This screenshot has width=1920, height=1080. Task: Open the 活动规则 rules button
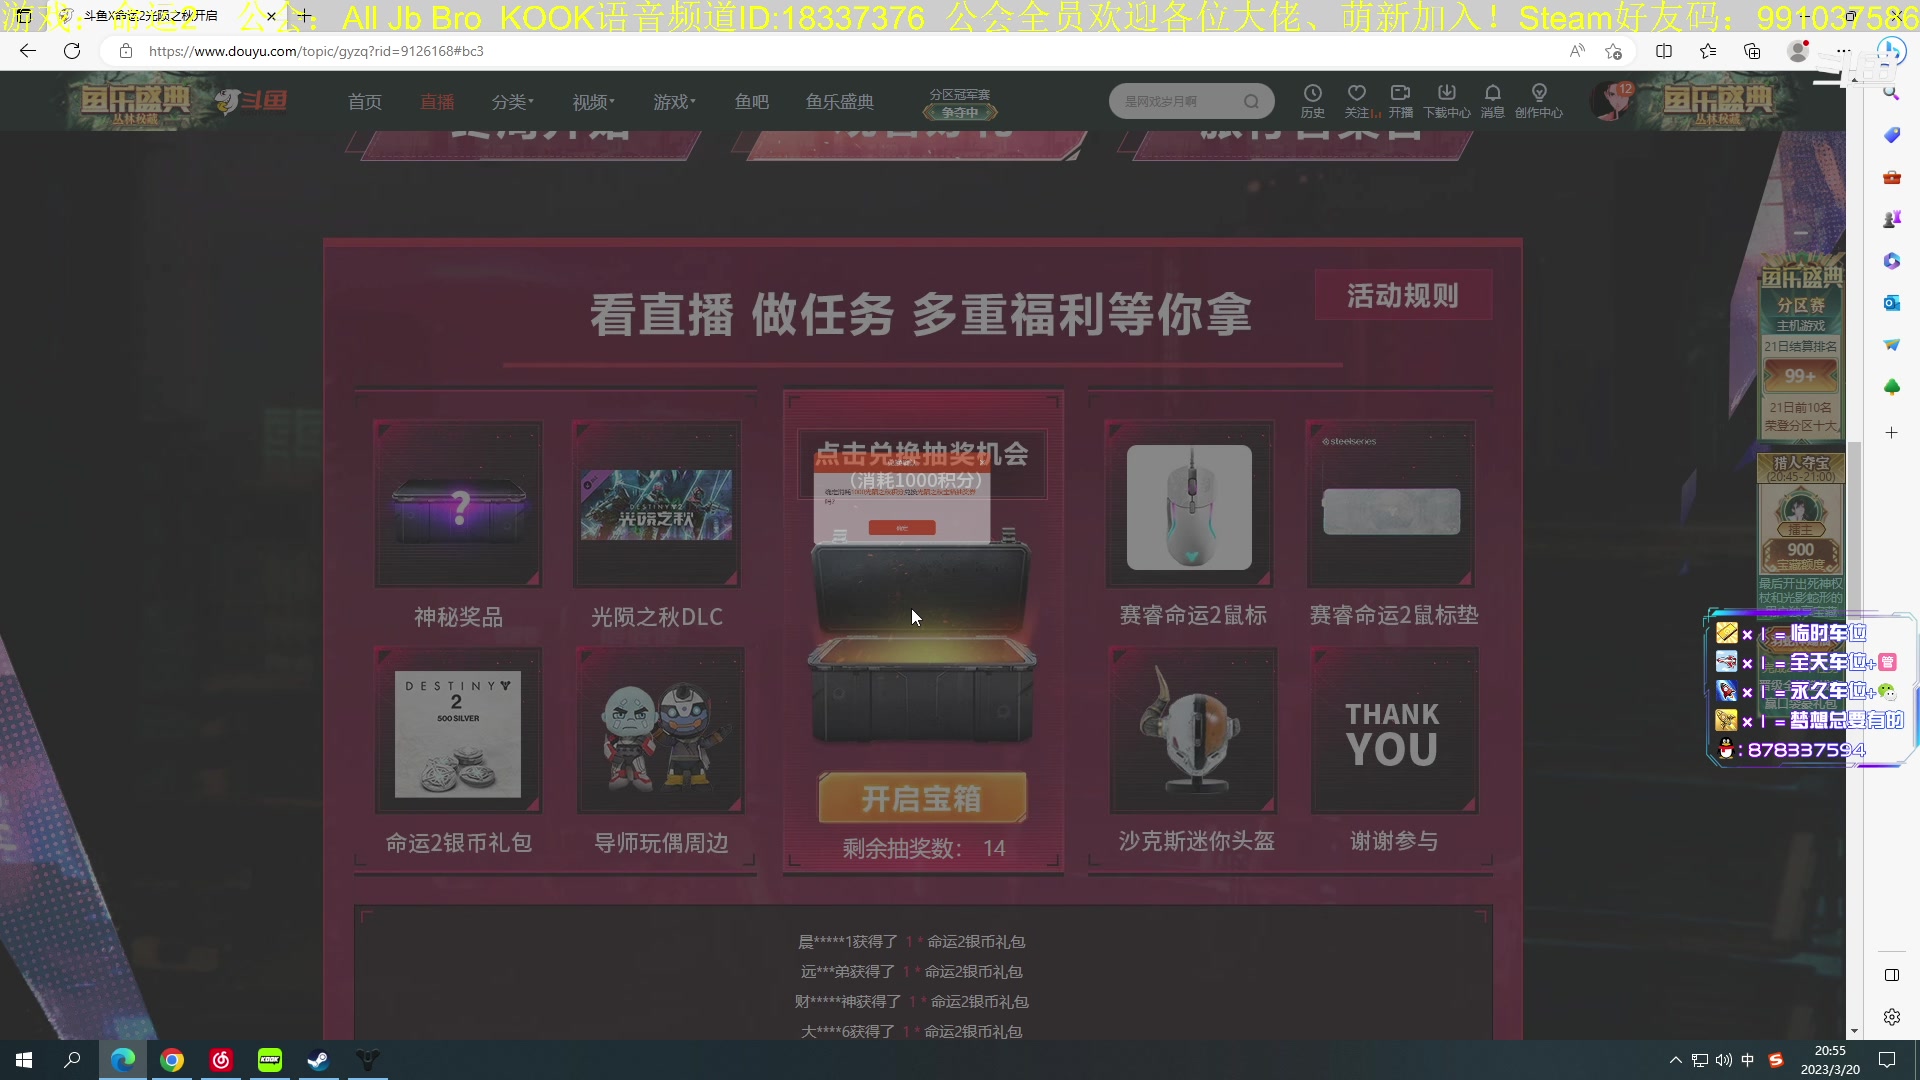pyautogui.click(x=1403, y=295)
